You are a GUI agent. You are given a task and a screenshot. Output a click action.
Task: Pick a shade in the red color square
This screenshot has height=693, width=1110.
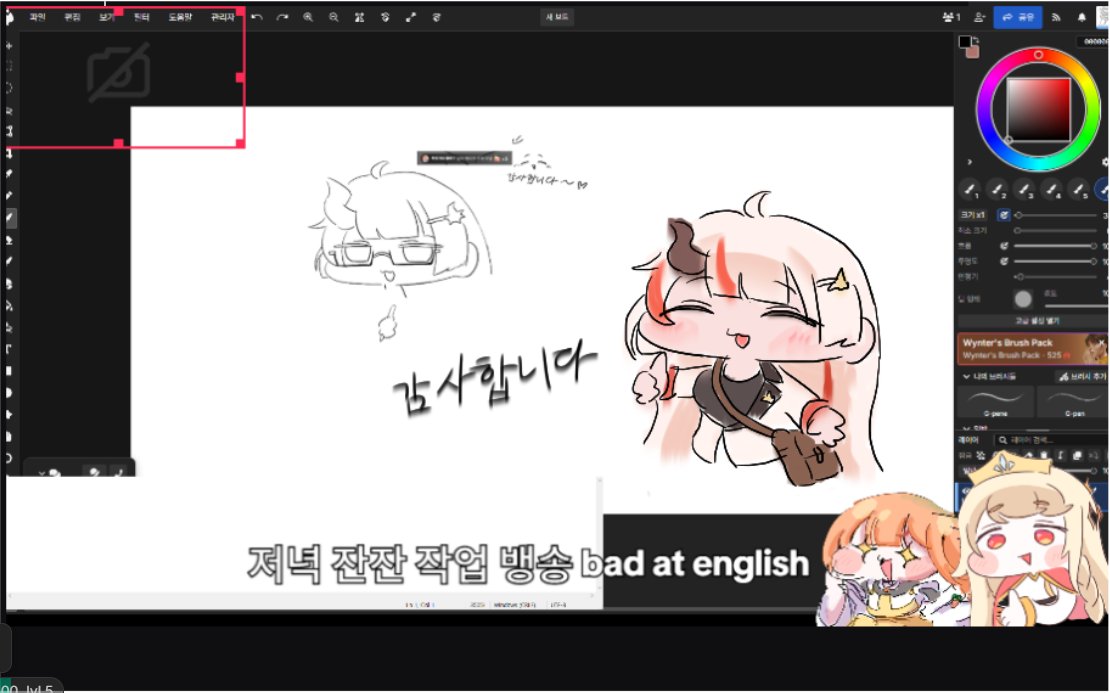point(1039,110)
